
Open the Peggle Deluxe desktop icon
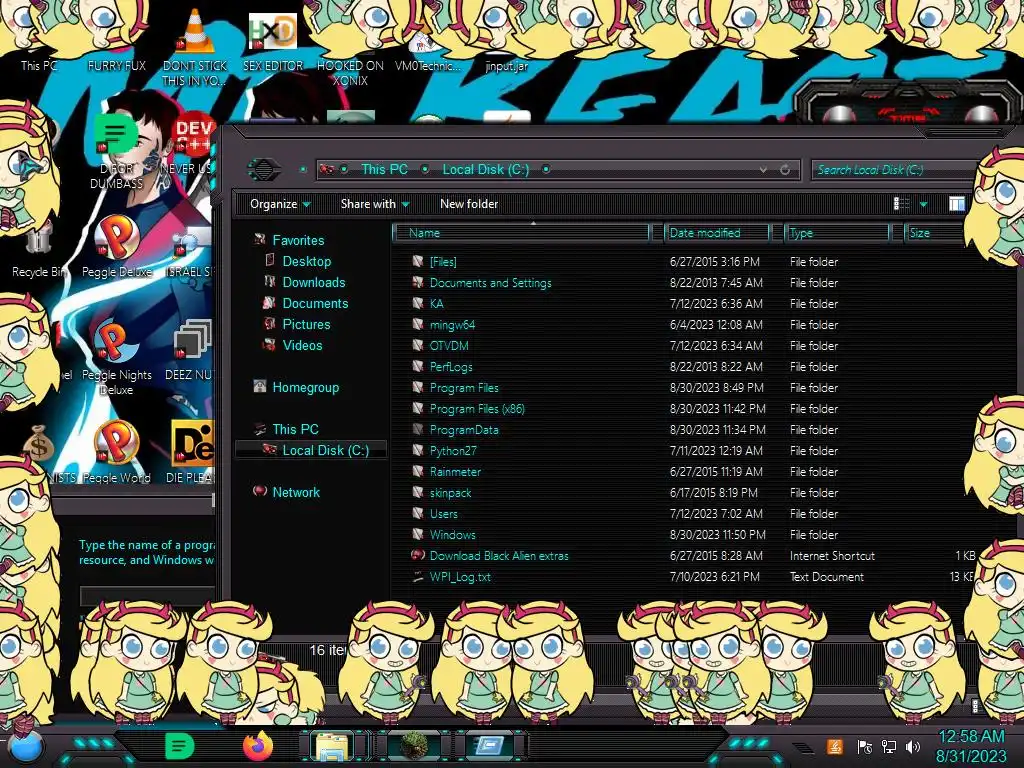117,247
